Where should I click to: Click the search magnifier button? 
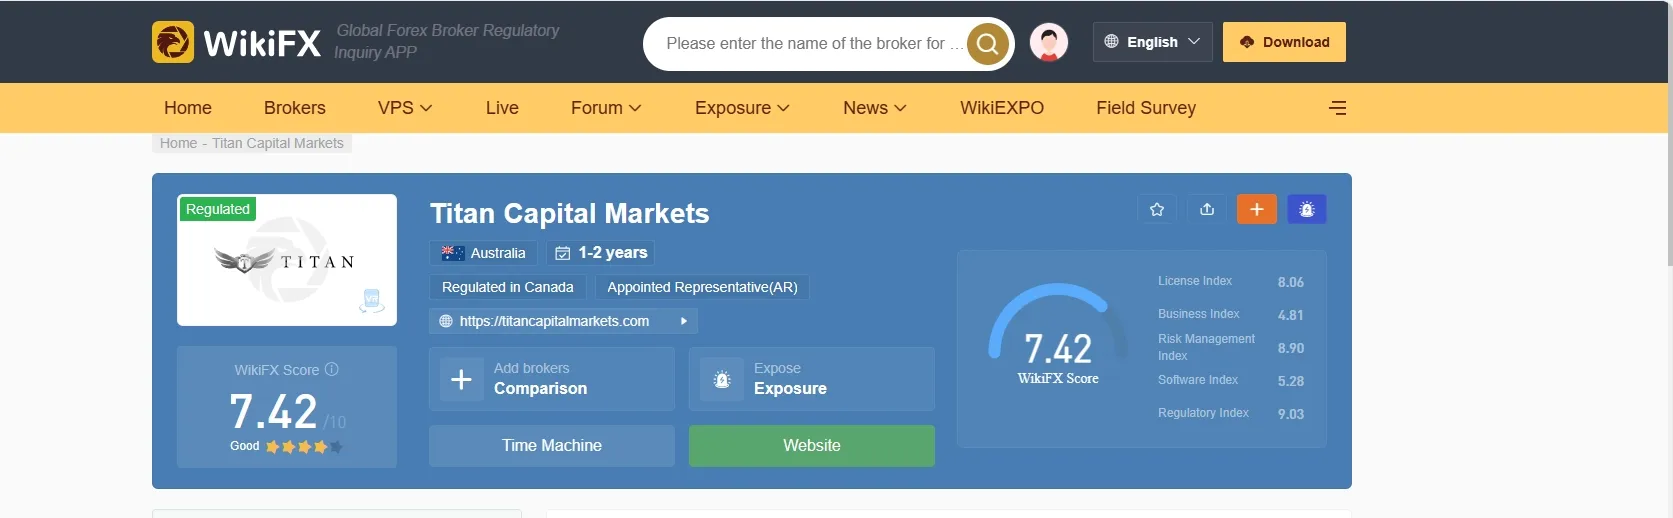pos(987,44)
